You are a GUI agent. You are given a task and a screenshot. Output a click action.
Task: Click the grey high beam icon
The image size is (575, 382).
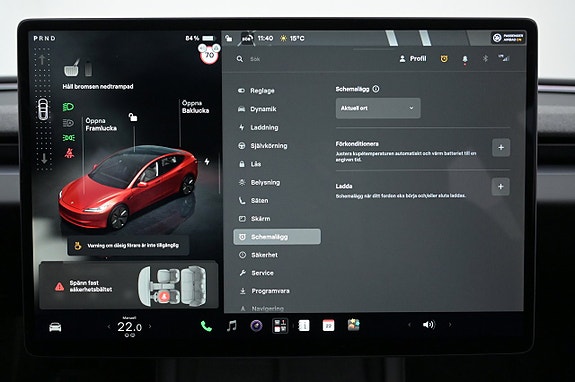coord(68,123)
